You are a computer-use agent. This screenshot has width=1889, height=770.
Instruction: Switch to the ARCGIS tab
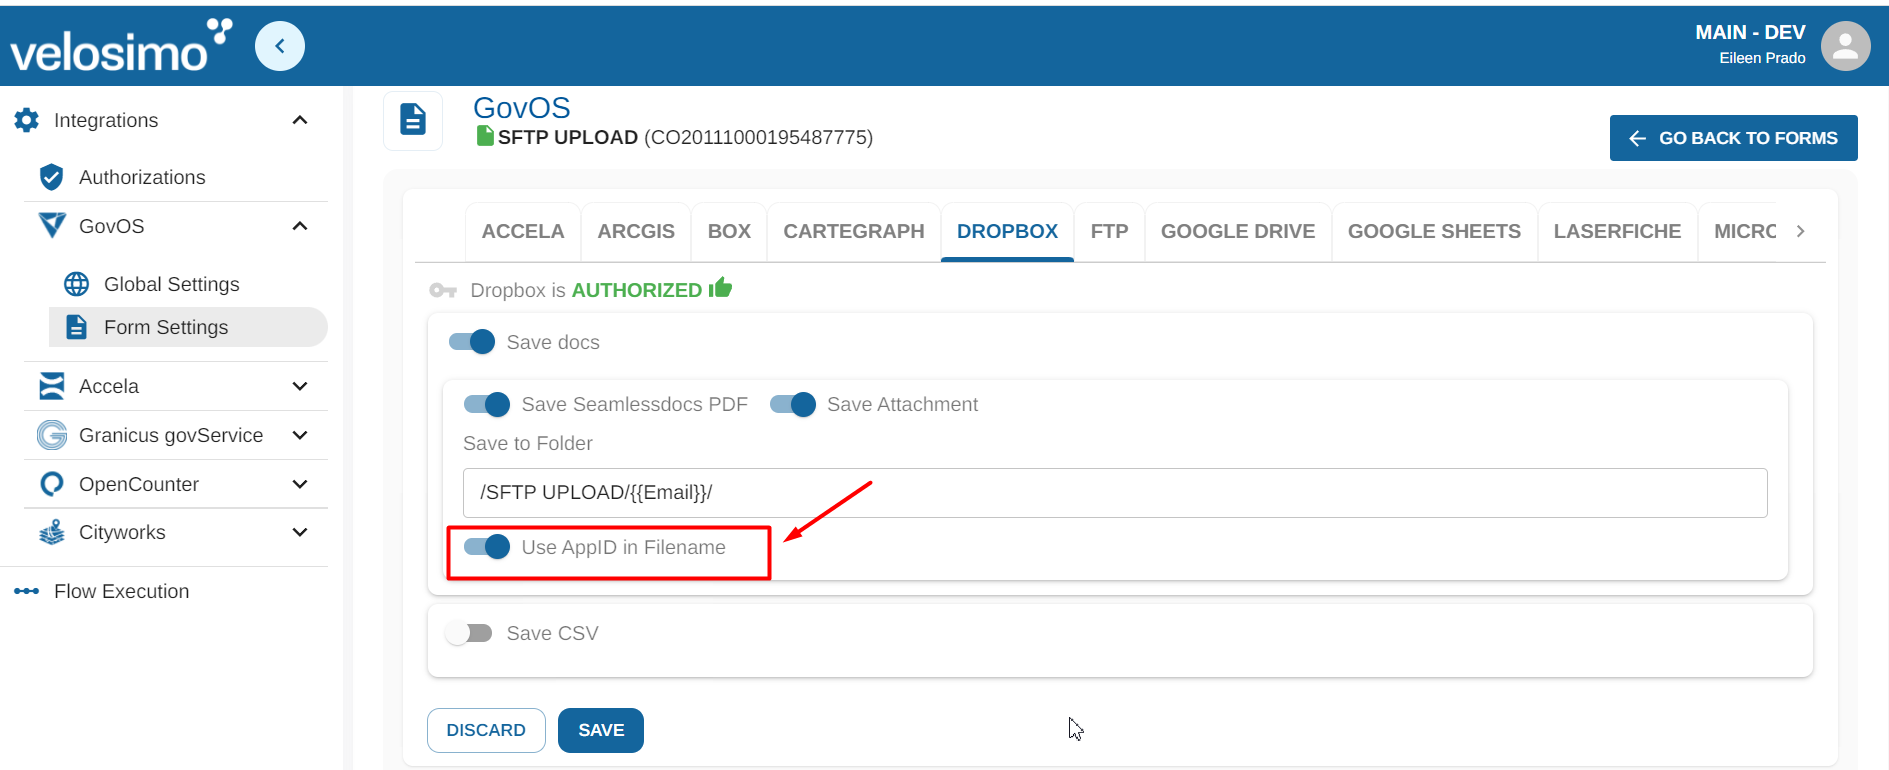click(636, 231)
